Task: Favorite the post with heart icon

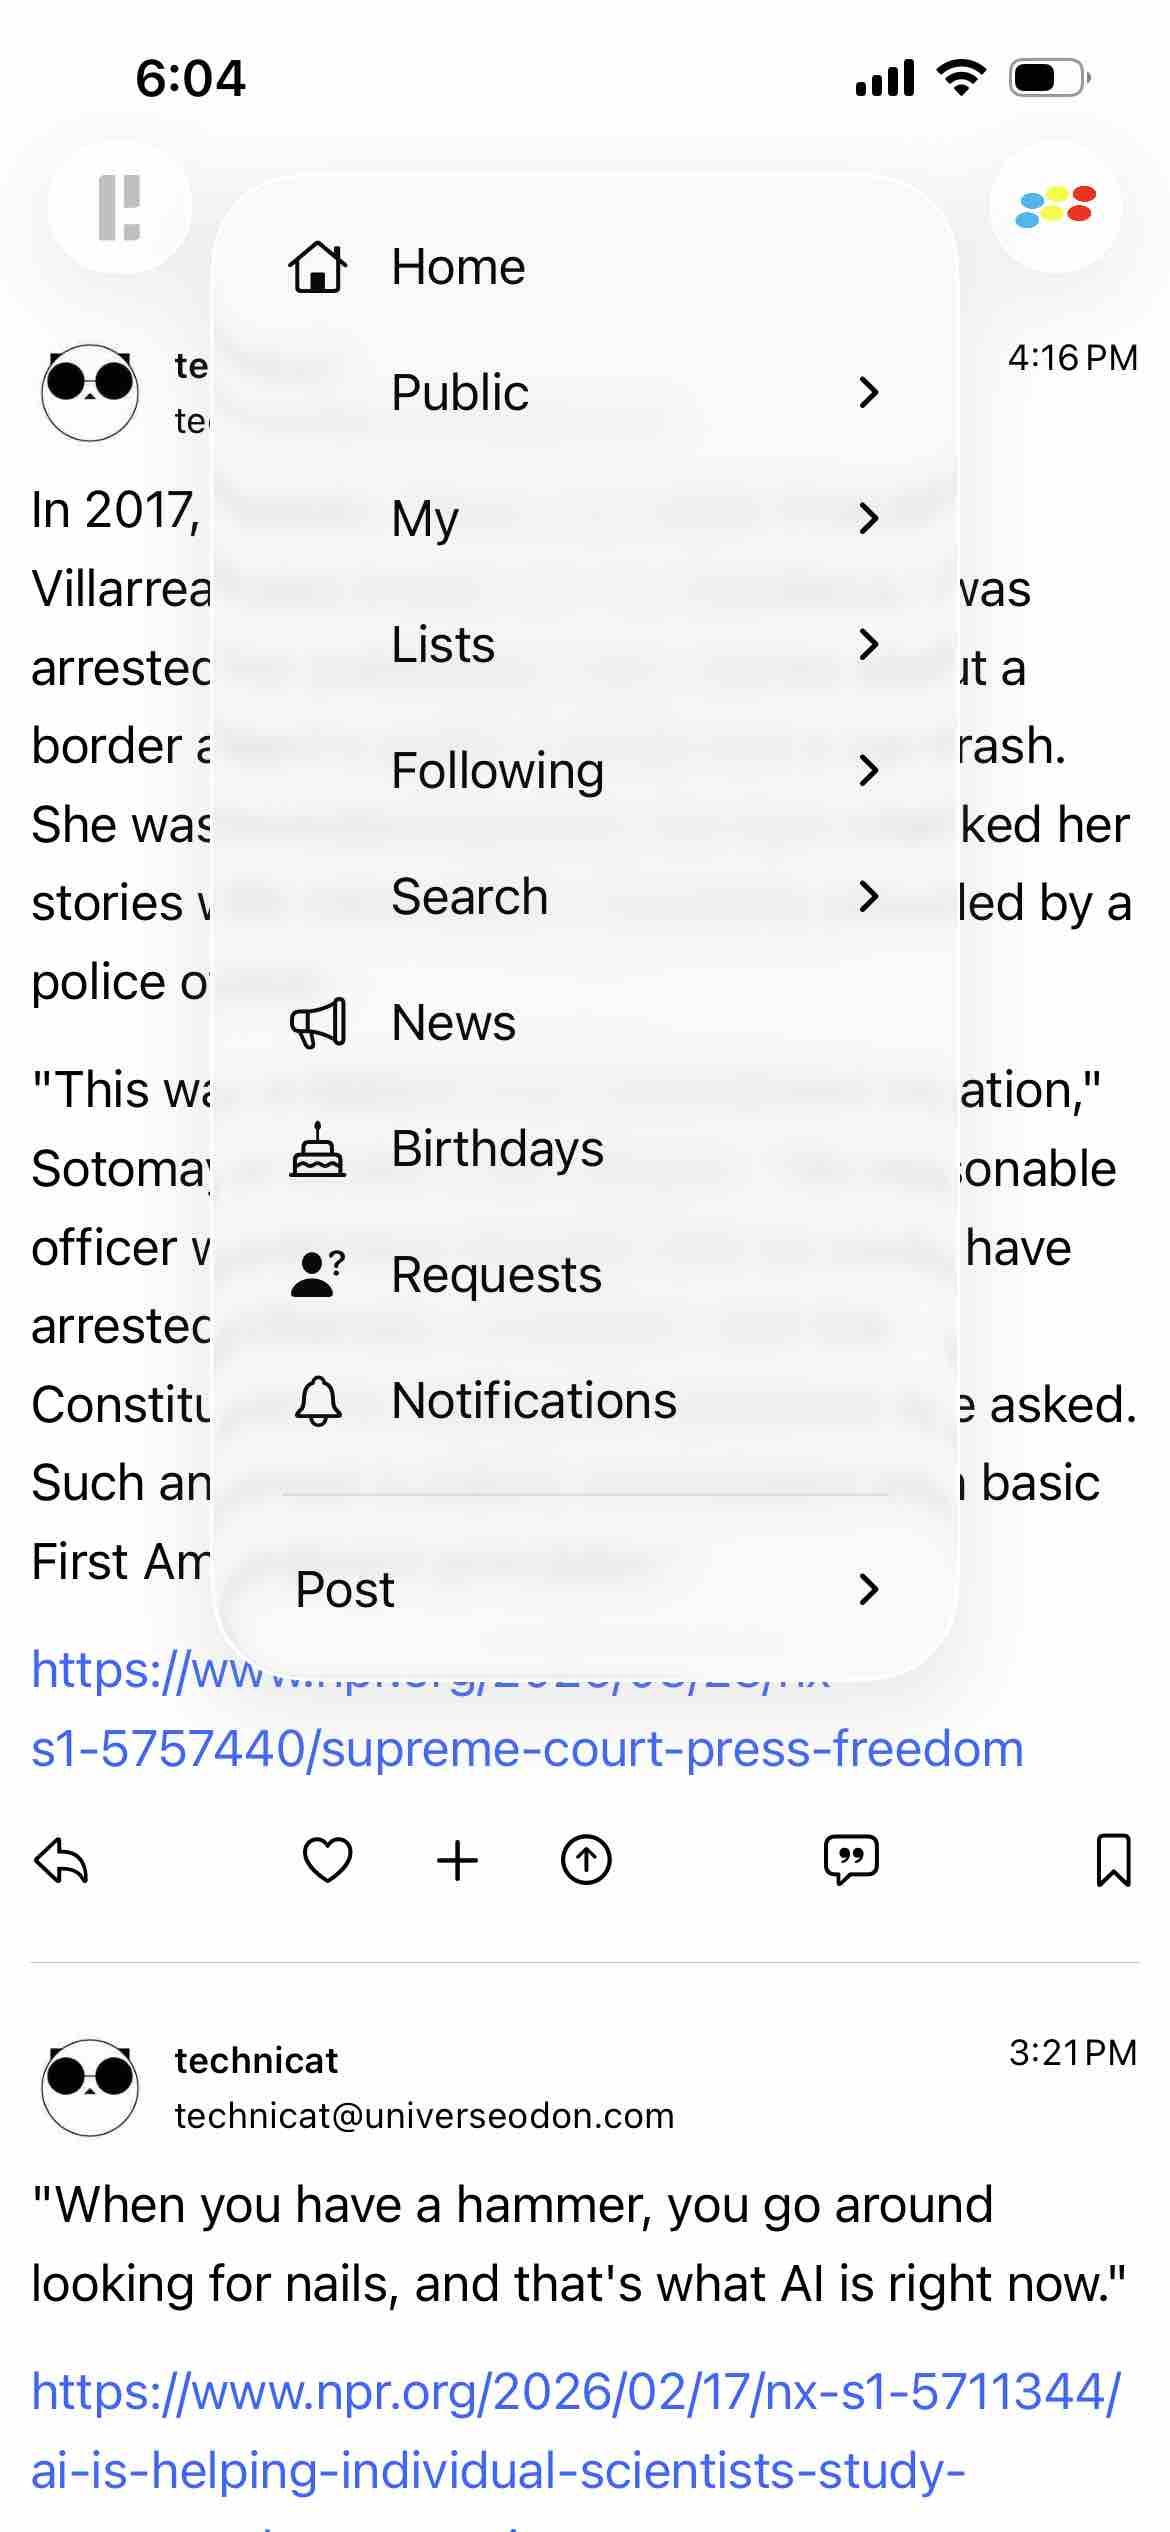Action: coord(327,1861)
